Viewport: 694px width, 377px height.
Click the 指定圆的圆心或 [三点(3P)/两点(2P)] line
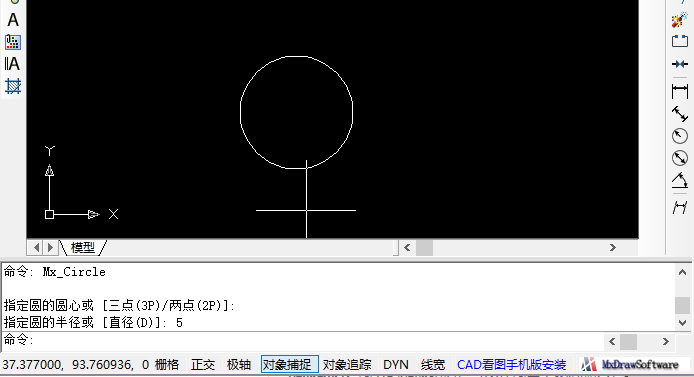tap(120, 305)
